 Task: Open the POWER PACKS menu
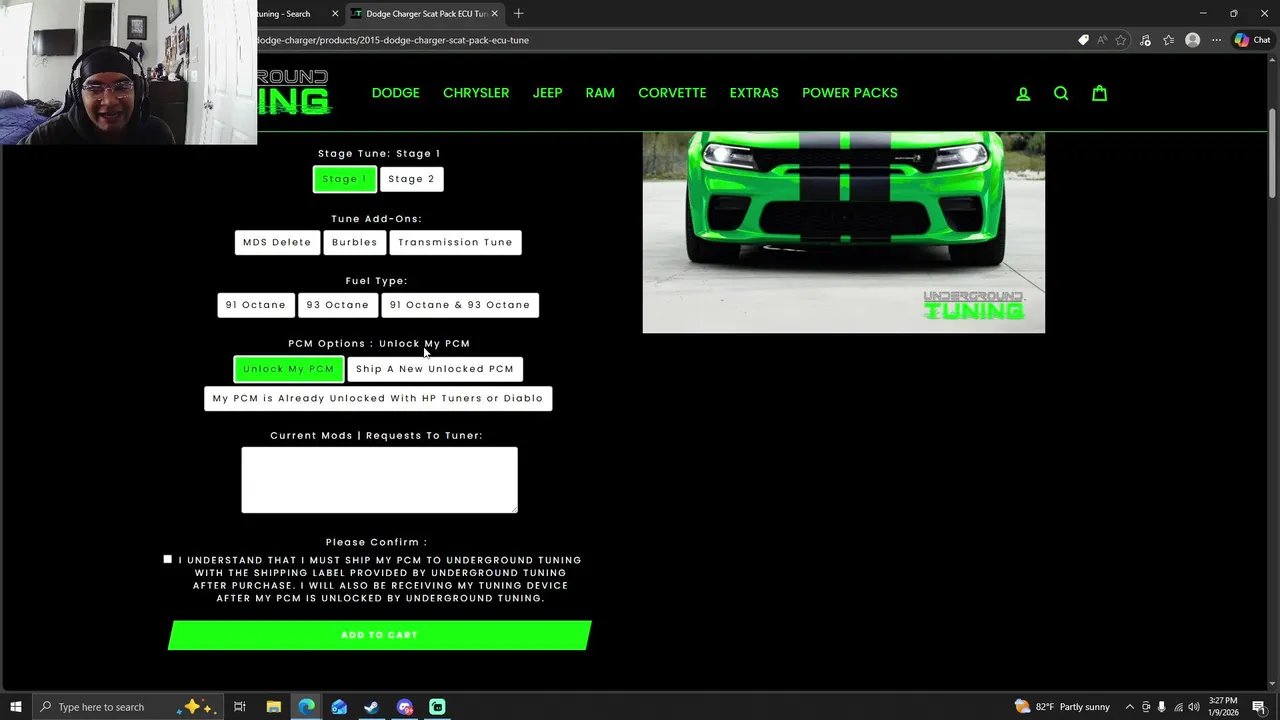pos(850,93)
